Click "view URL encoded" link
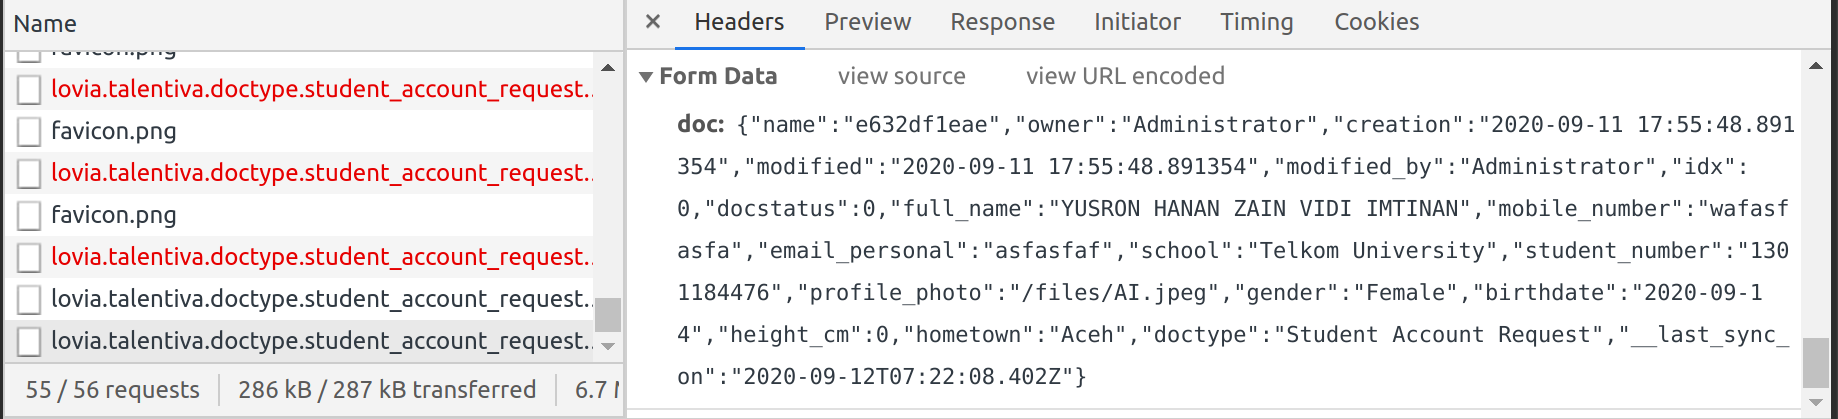1838x419 pixels. click(x=1125, y=76)
